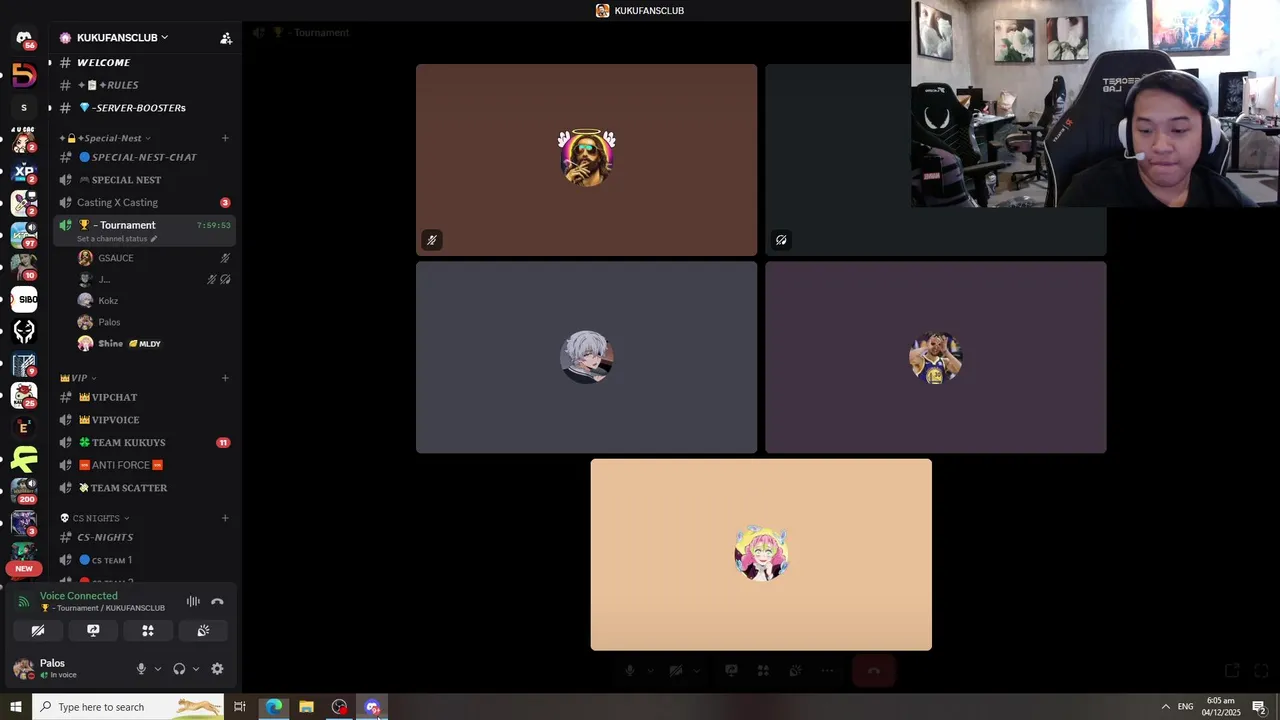Viewport: 1280px width, 720px height.
Task: Open Task View on the taskbar
Action: tap(240, 707)
